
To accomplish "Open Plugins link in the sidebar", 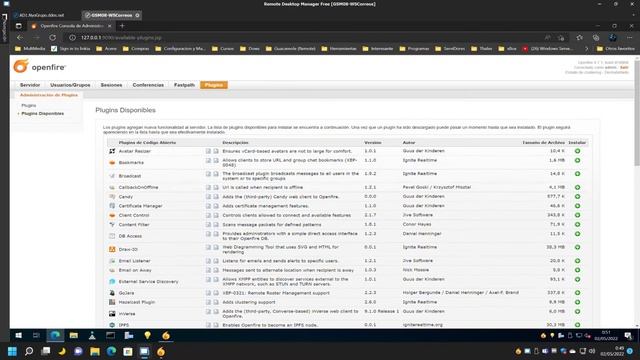I will [x=29, y=105].
